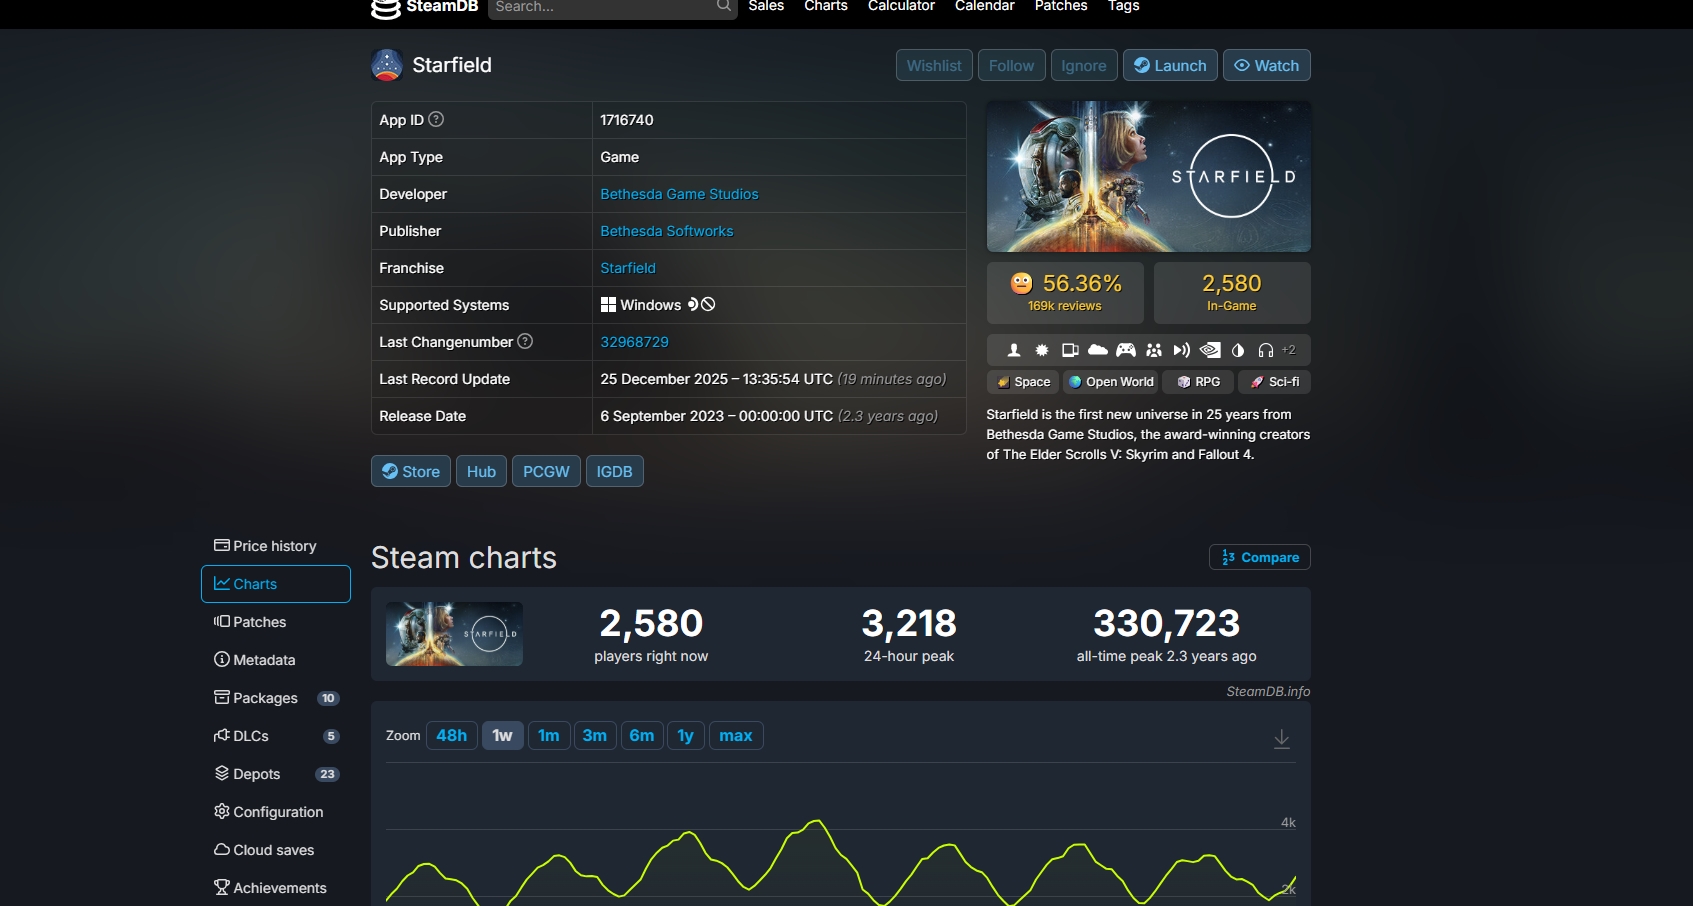The height and width of the screenshot is (906, 1693).
Task: Open the Depots sidebar tab
Action: tap(276, 774)
